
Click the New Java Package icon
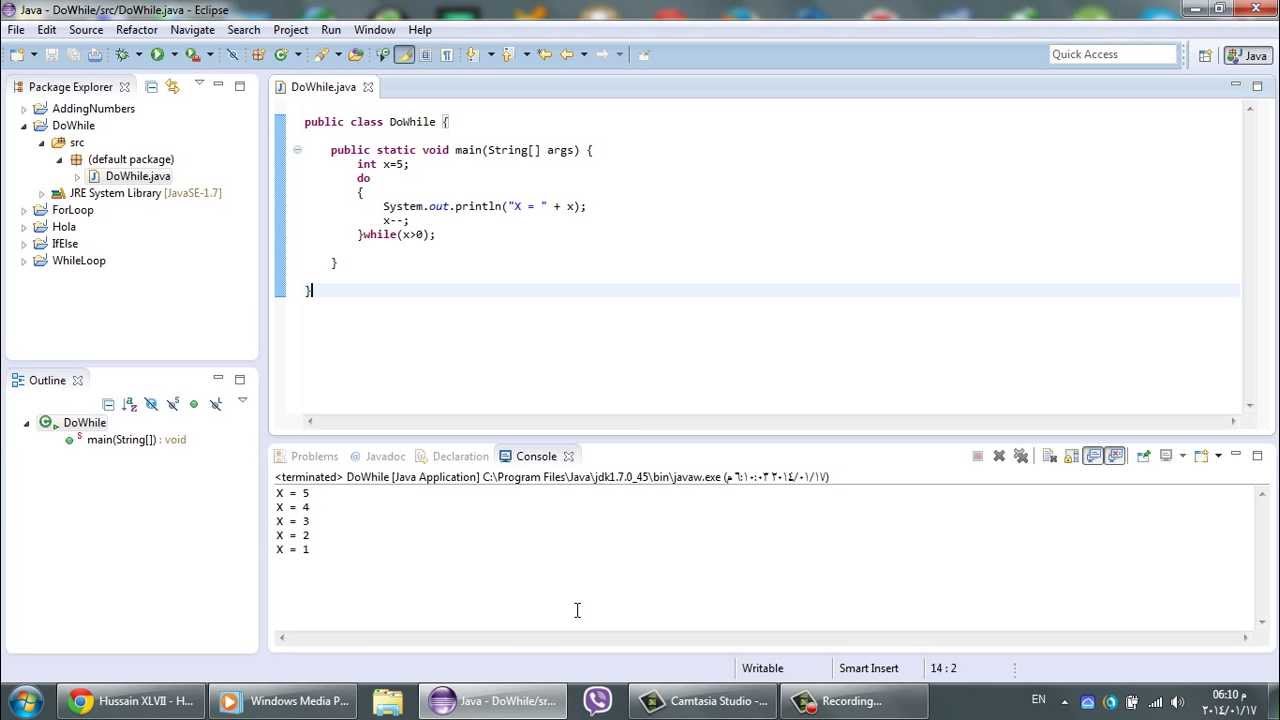258,55
